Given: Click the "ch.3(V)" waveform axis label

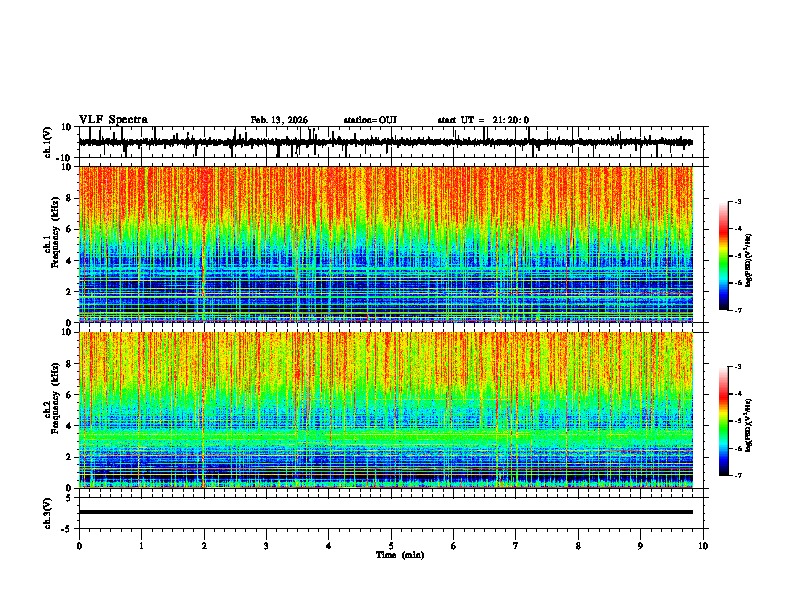Looking at the screenshot, I should 48,513.
